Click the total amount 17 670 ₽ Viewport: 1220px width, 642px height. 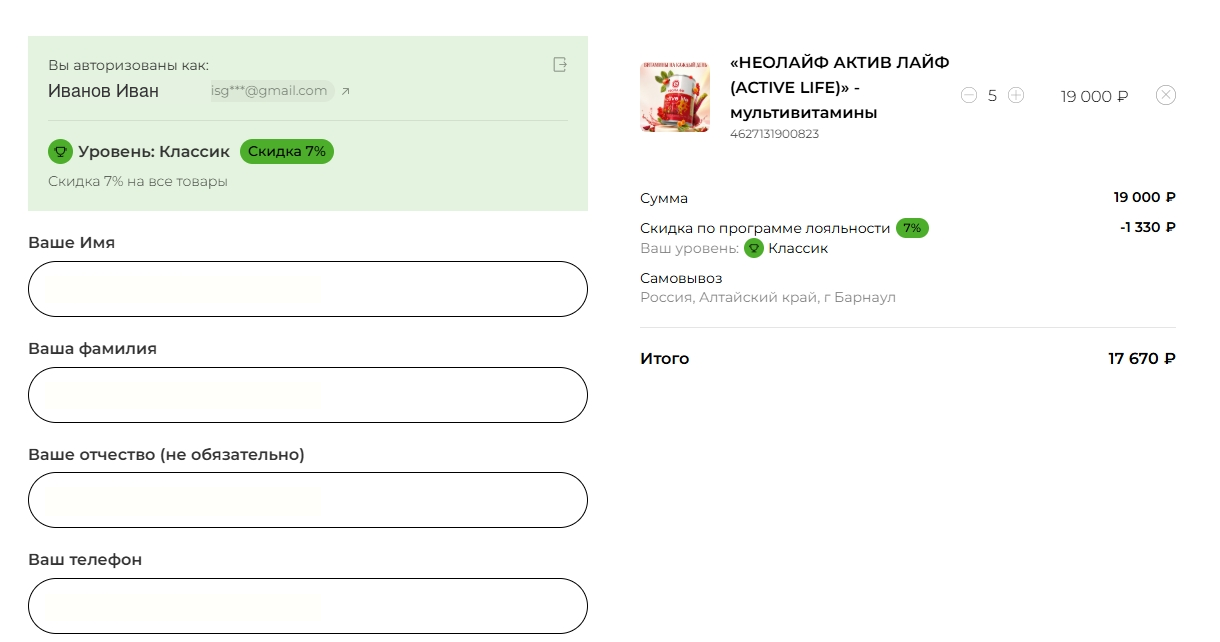point(1142,359)
